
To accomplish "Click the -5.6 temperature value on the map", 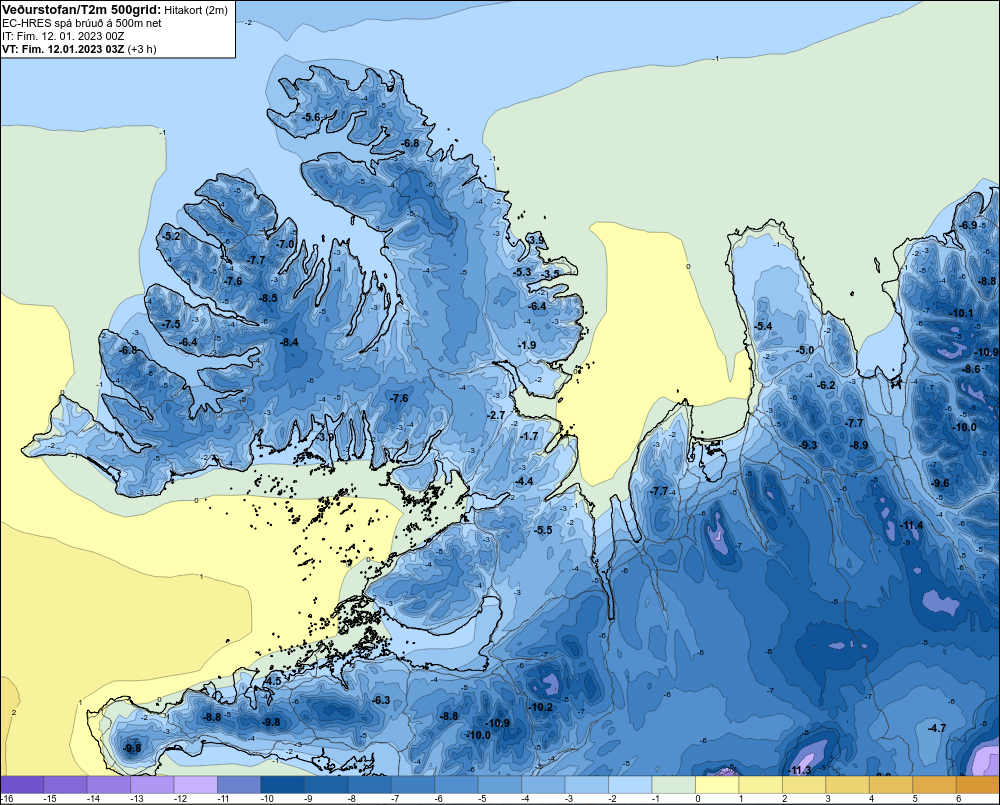I will 311,117.
